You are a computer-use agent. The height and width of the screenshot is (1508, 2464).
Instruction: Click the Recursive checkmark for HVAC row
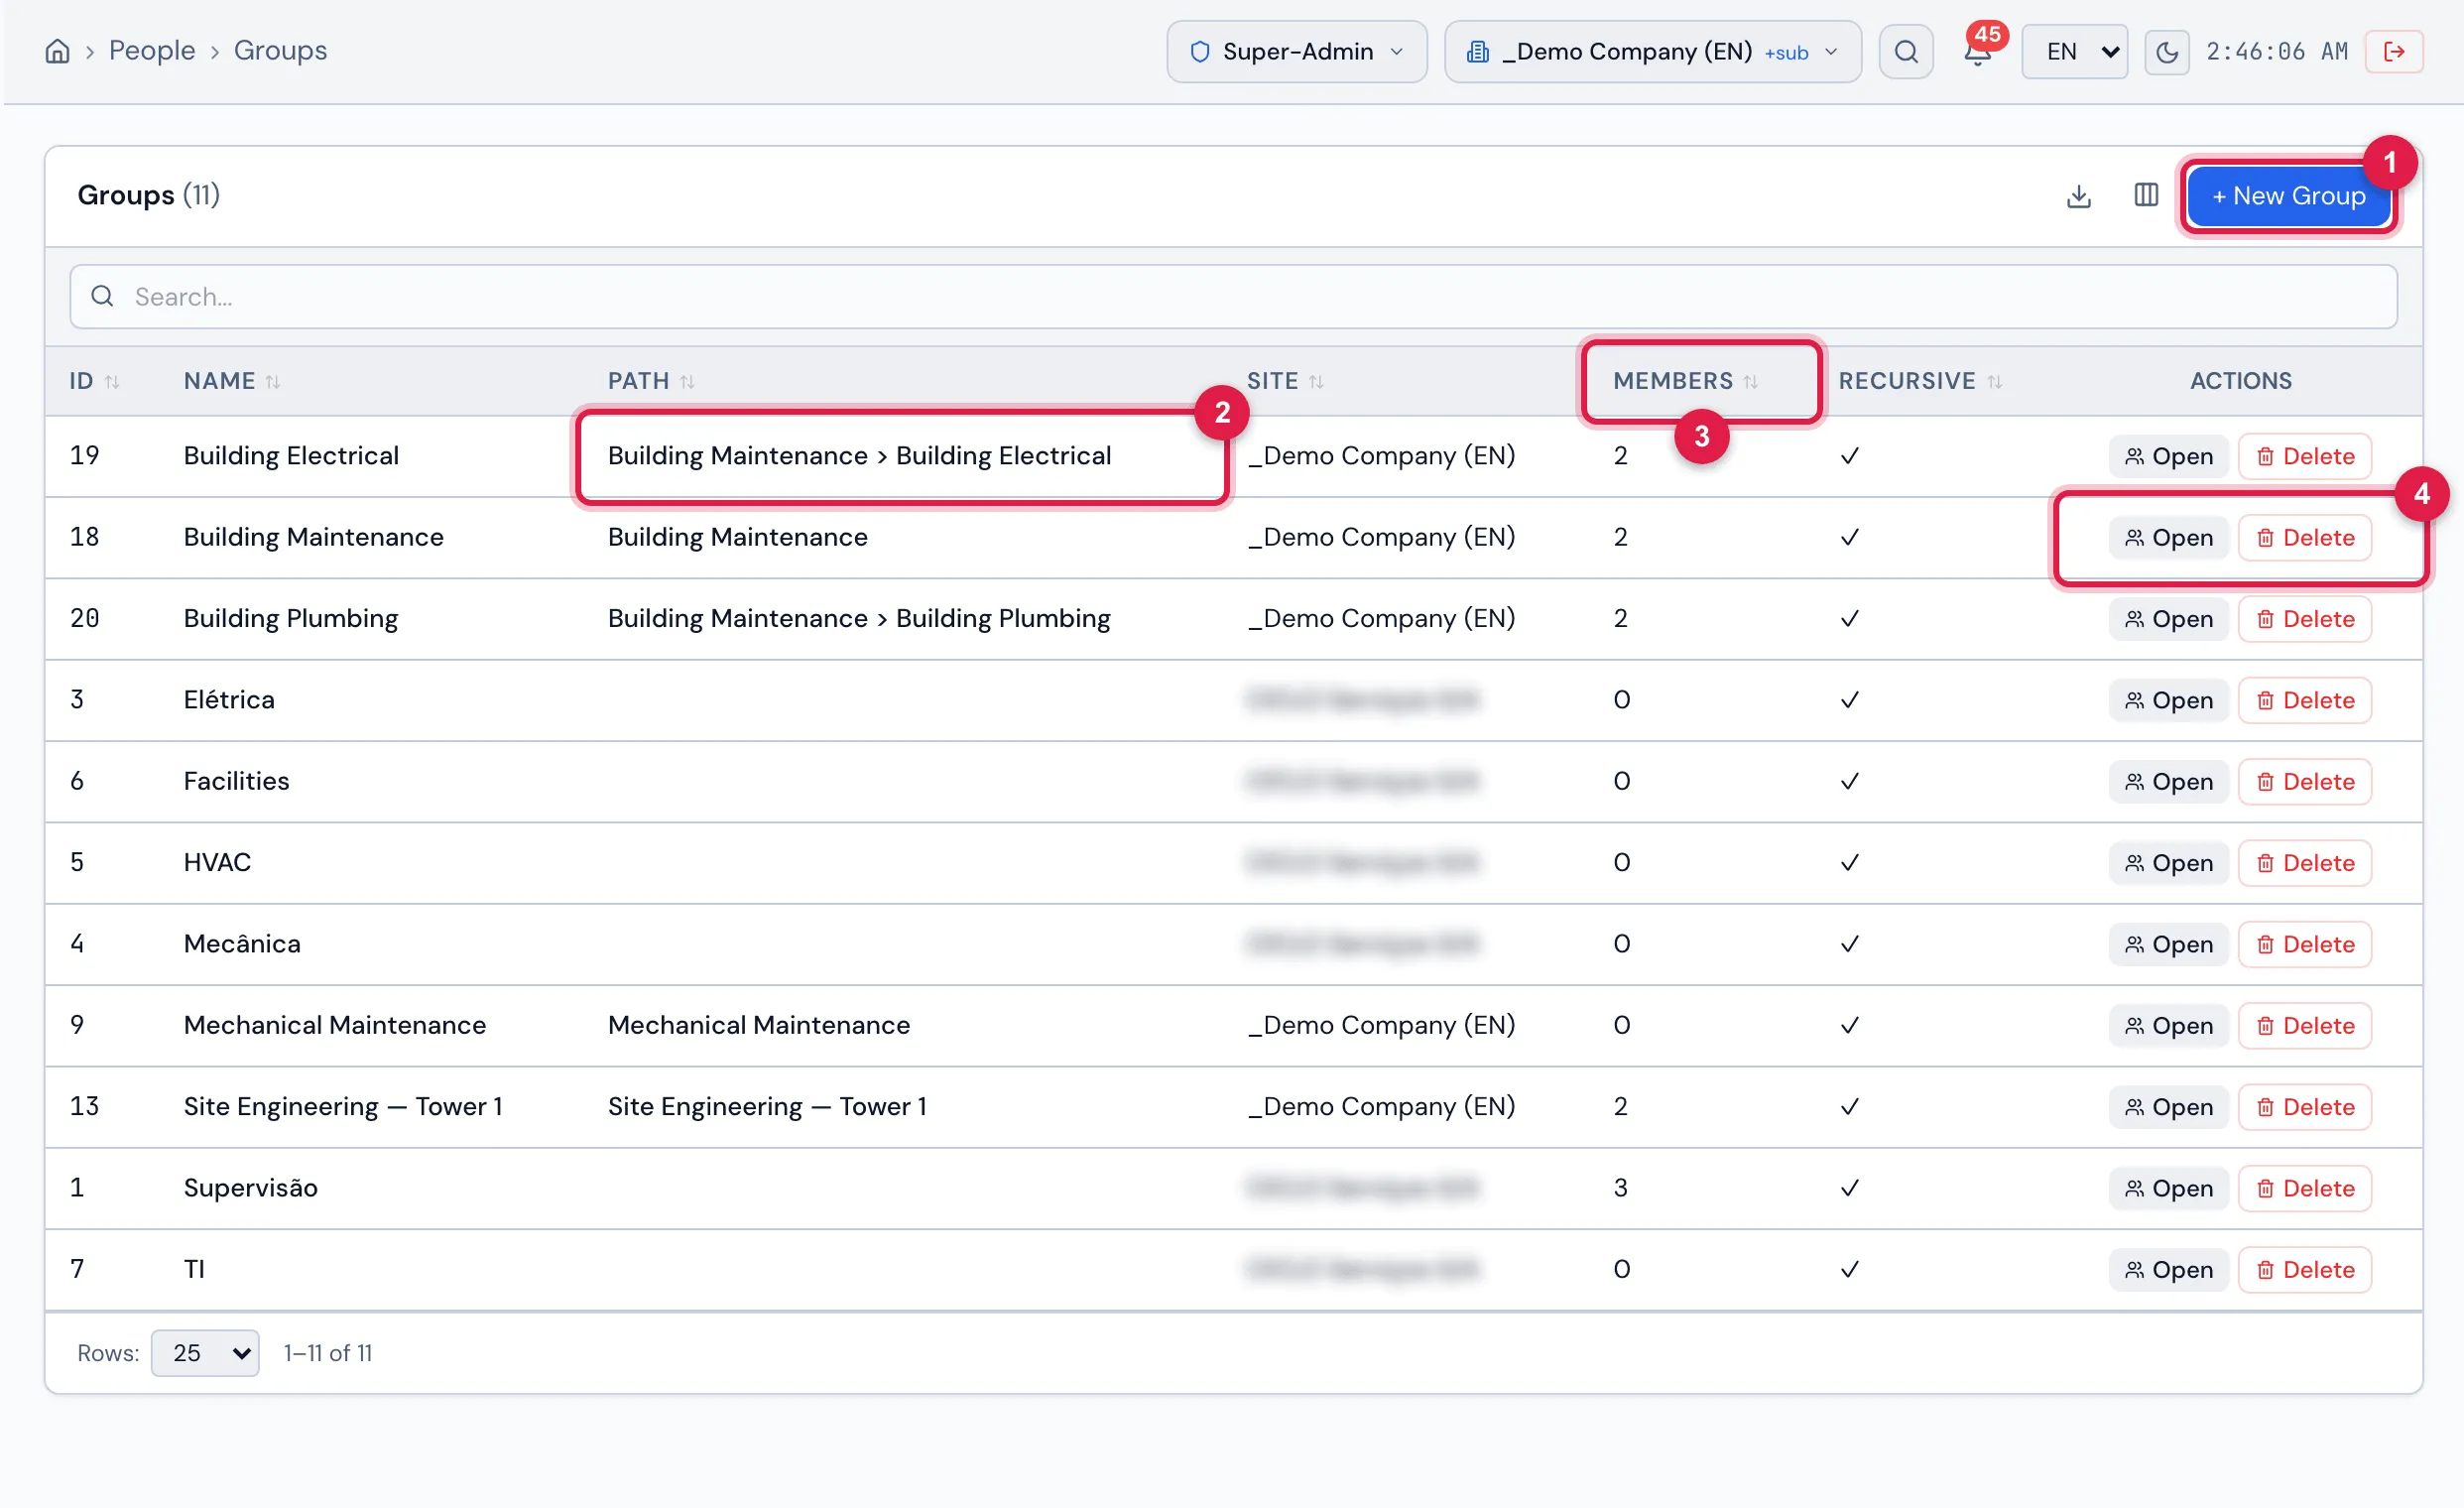coord(1849,863)
